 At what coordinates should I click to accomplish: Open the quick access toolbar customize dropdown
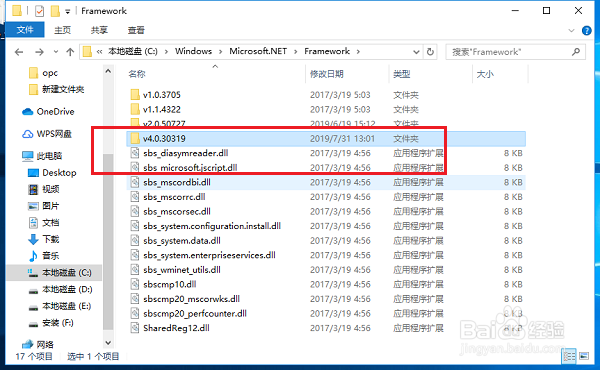(67, 12)
